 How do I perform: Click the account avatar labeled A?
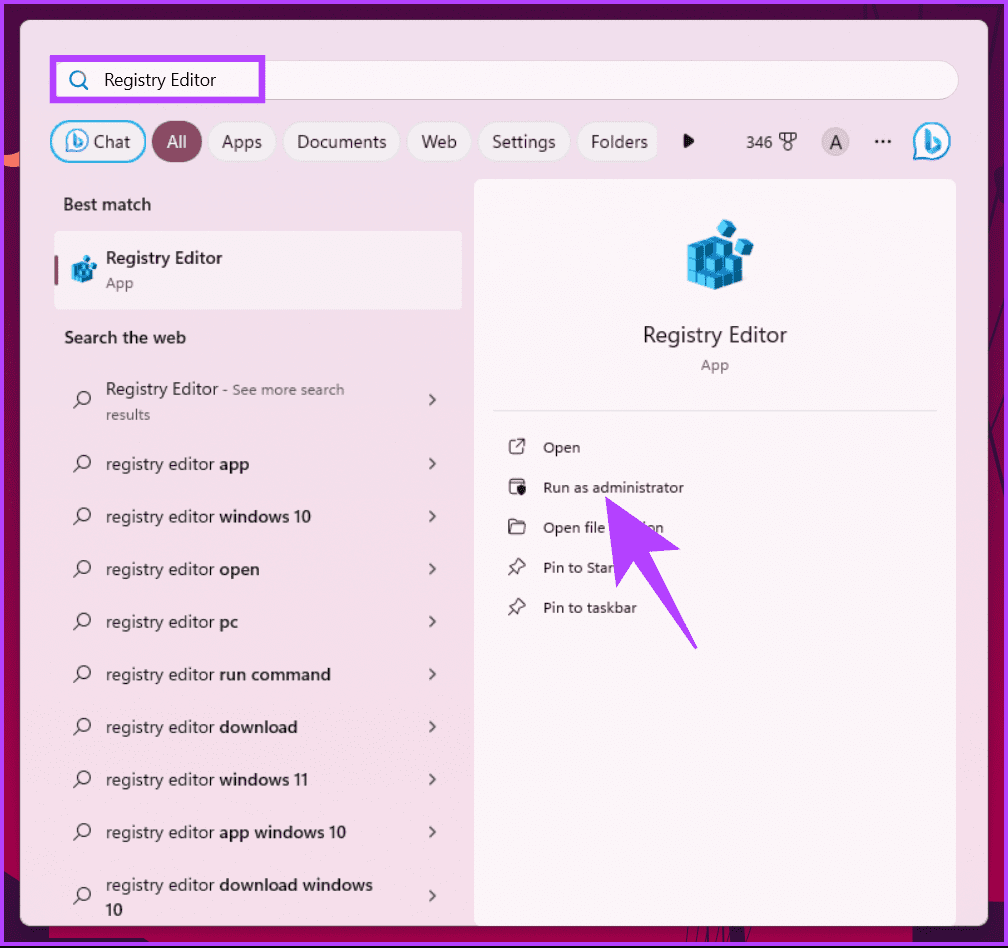point(835,141)
